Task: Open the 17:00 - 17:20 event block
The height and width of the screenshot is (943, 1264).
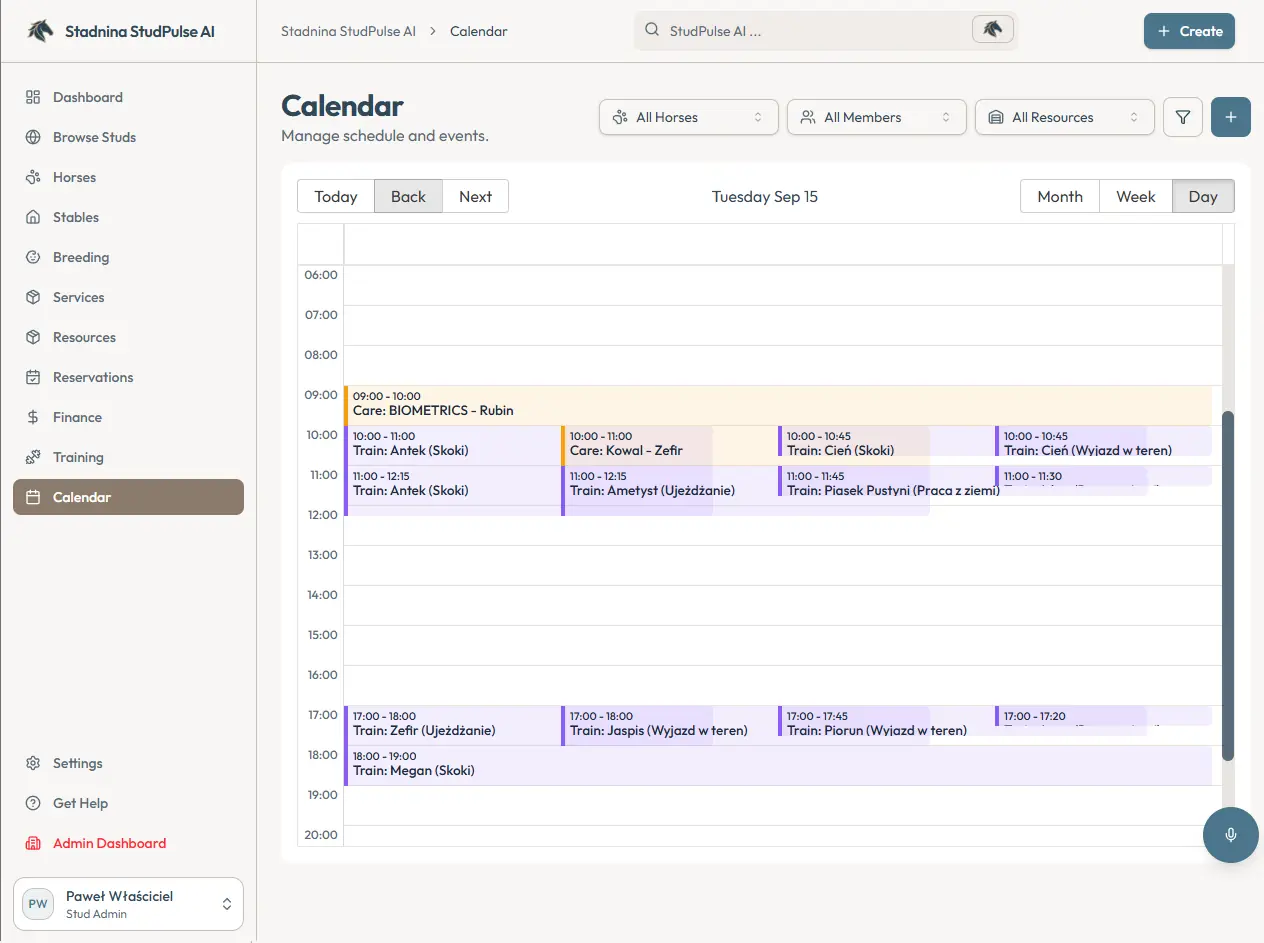Action: [1103, 715]
